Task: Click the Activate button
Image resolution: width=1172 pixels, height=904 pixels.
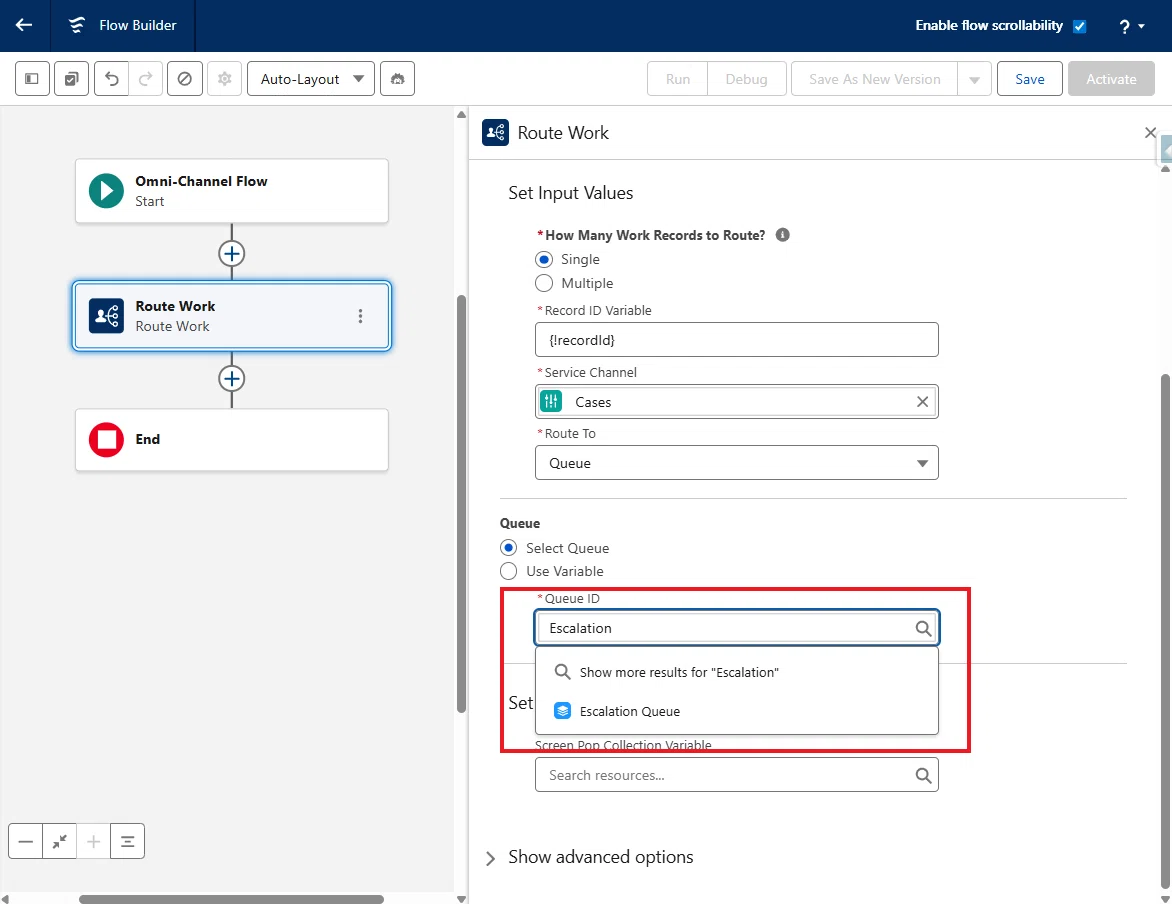Action: click(1111, 79)
